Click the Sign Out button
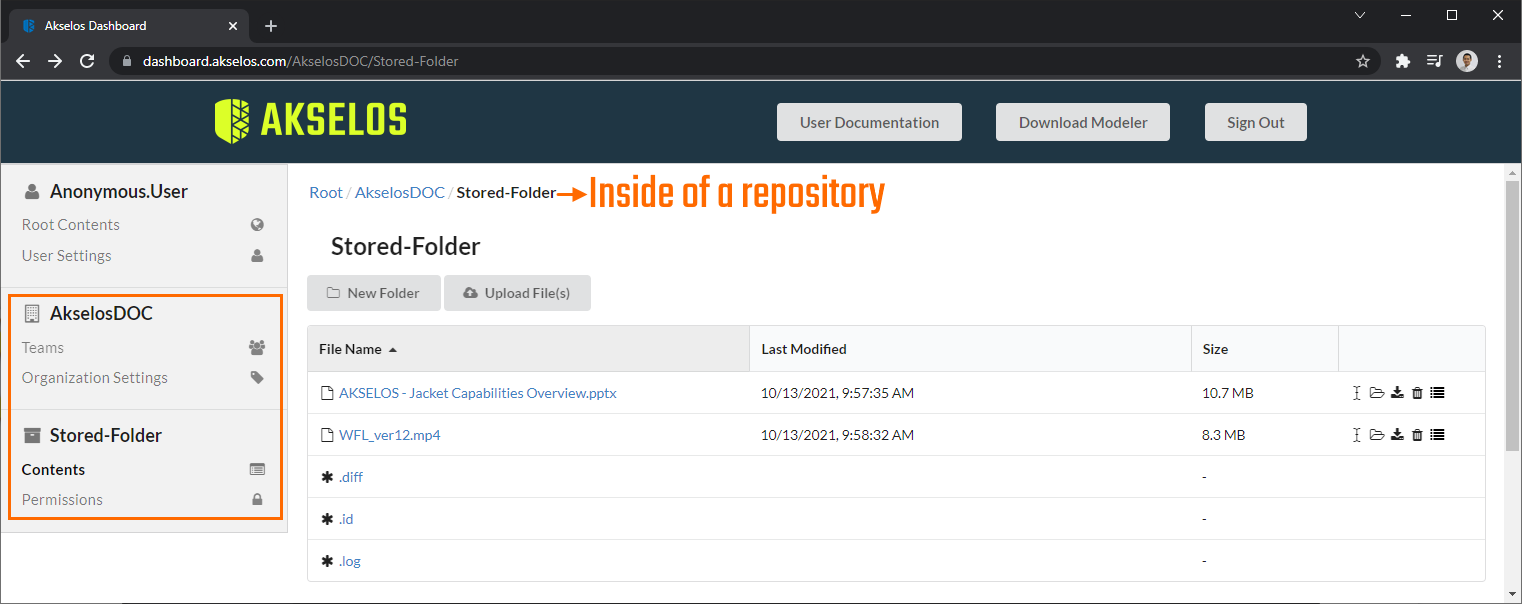This screenshot has height=604, width=1522. 1256,122
